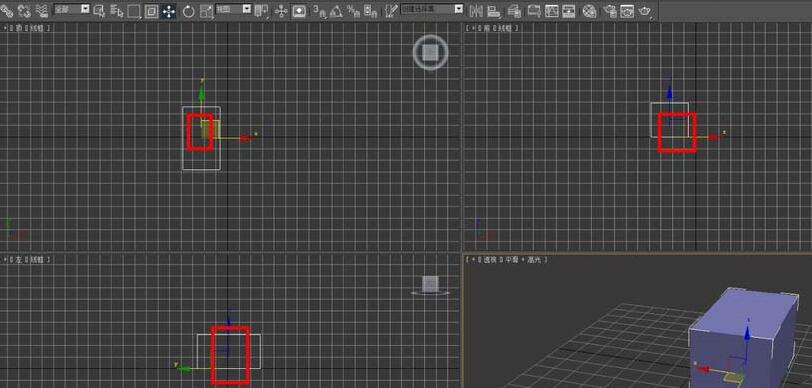The width and height of the screenshot is (812, 388).
Task: Open the Layer Manager
Action: click(514, 11)
